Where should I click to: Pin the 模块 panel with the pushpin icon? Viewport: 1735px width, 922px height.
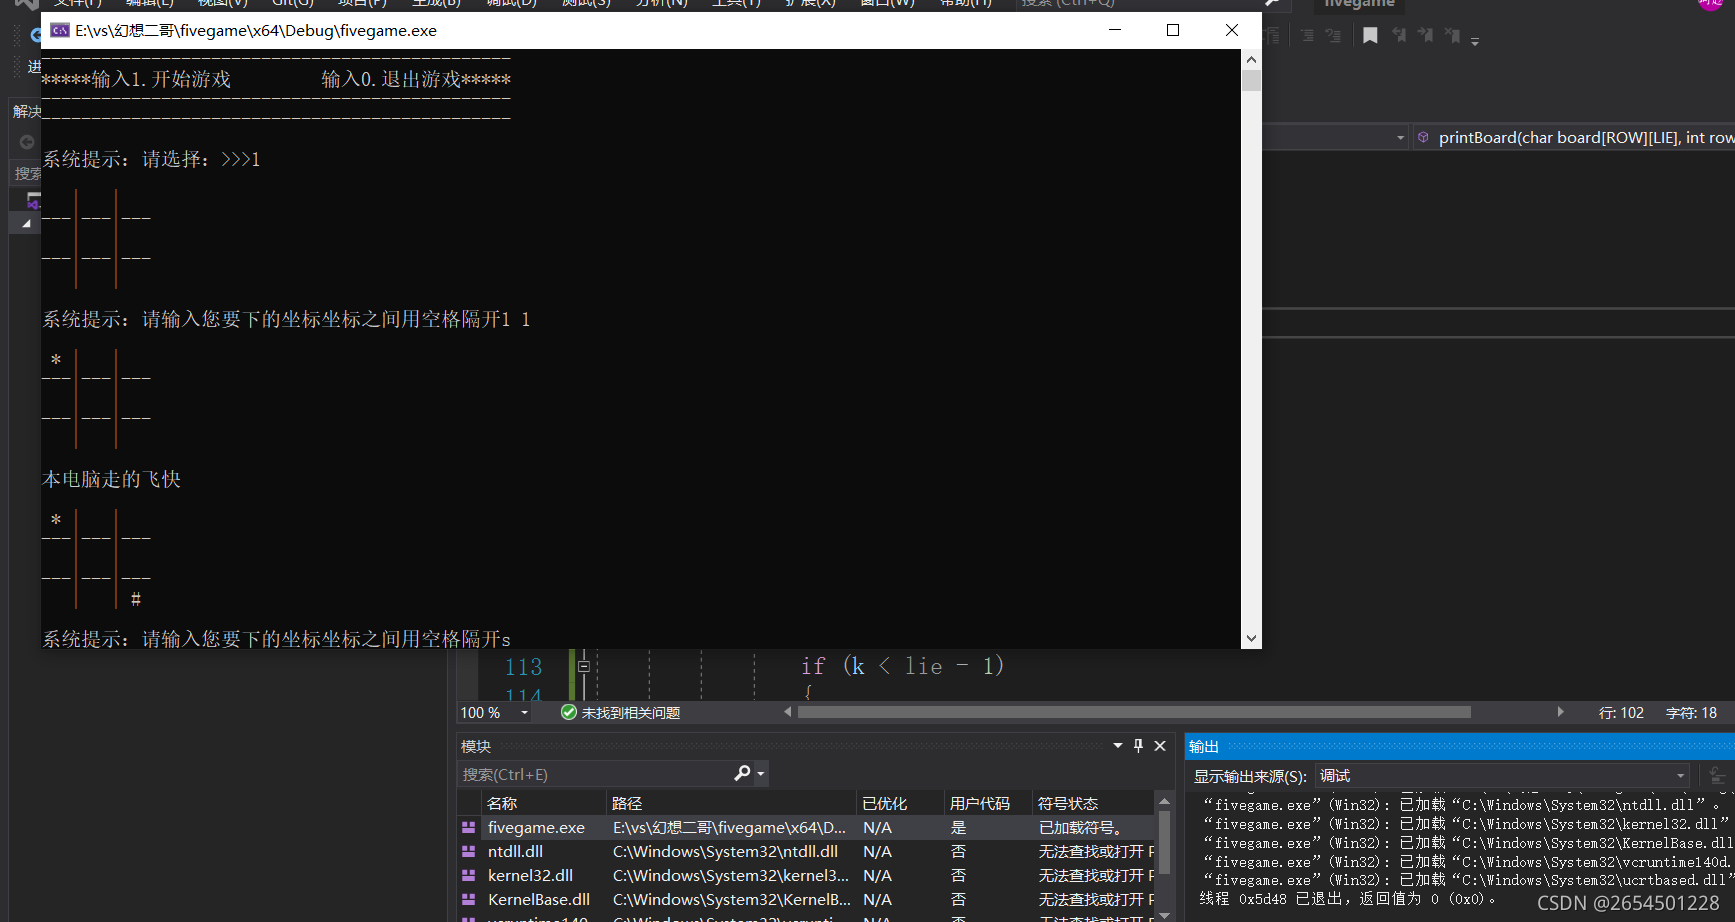[x=1138, y=745]
